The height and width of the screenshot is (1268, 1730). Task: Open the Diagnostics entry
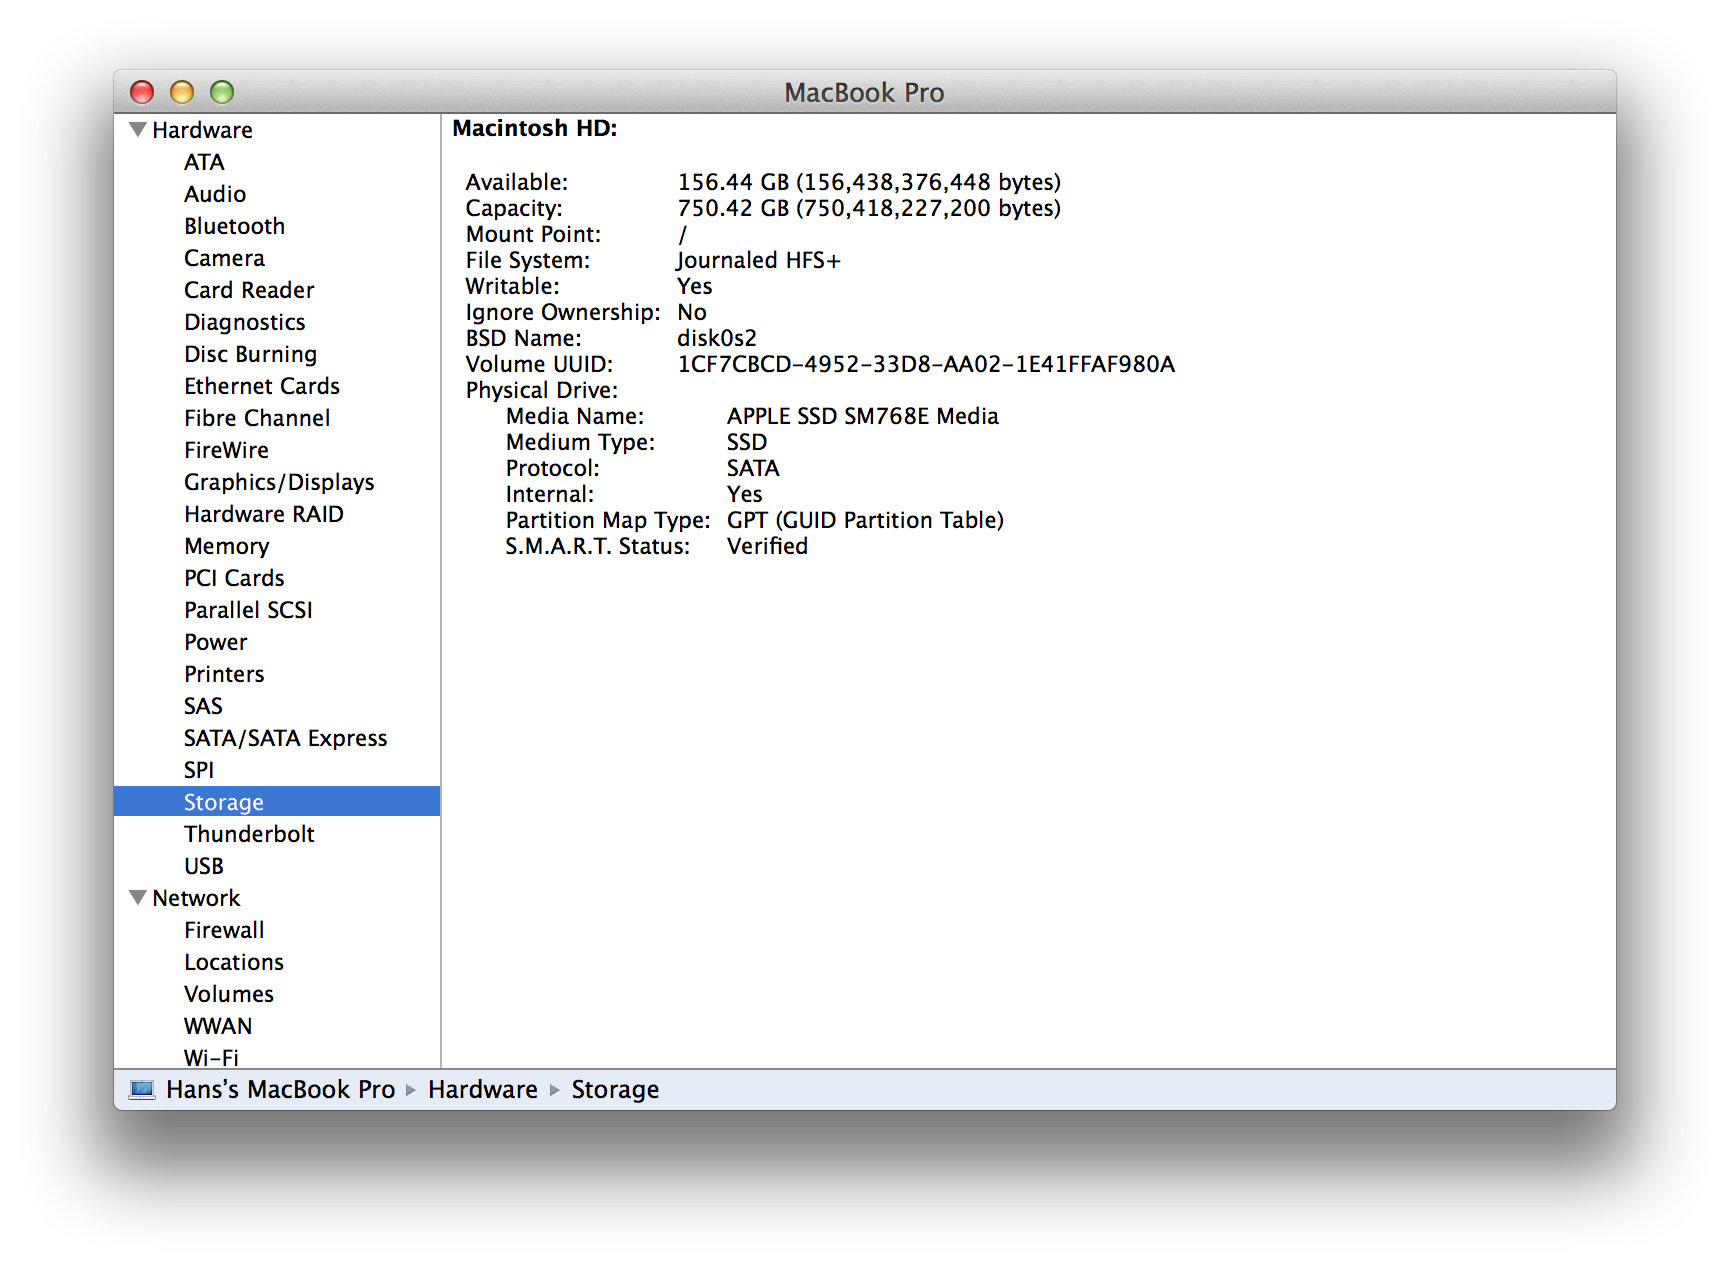(x=245, y=322)
